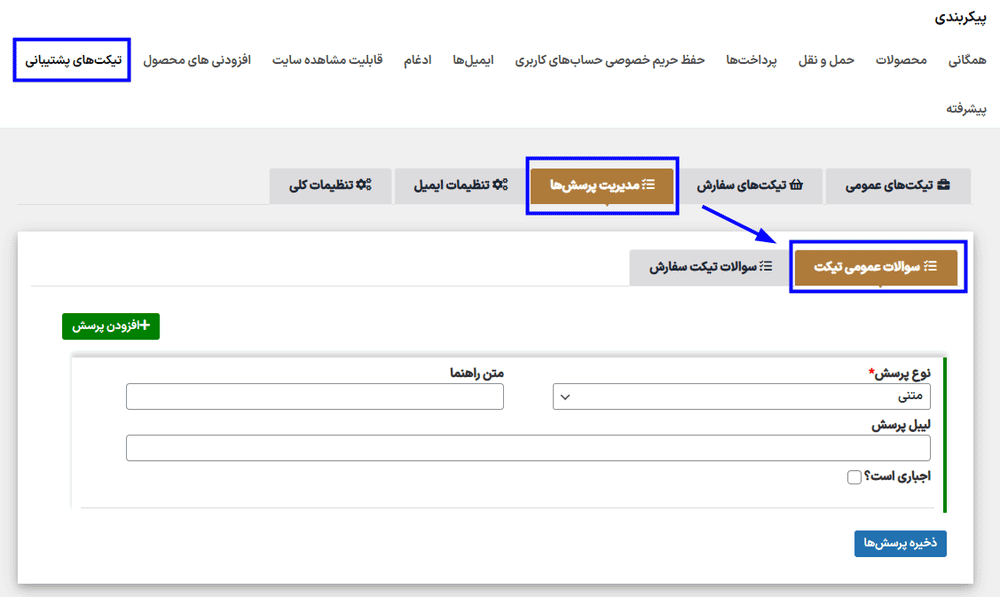The height and width of the screenshot is (597, 1000).
Task: Open the تنظیمات ایمیل tab
Action: pos(460,186)
